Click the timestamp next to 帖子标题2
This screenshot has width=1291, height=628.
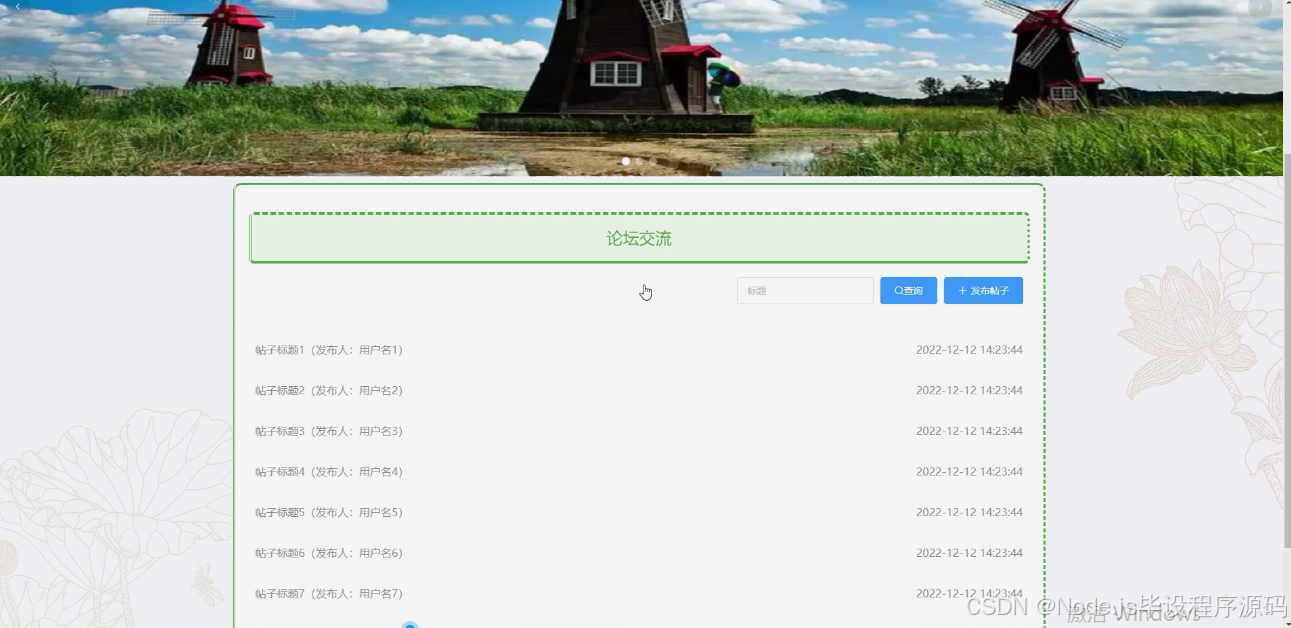[969, 390]
